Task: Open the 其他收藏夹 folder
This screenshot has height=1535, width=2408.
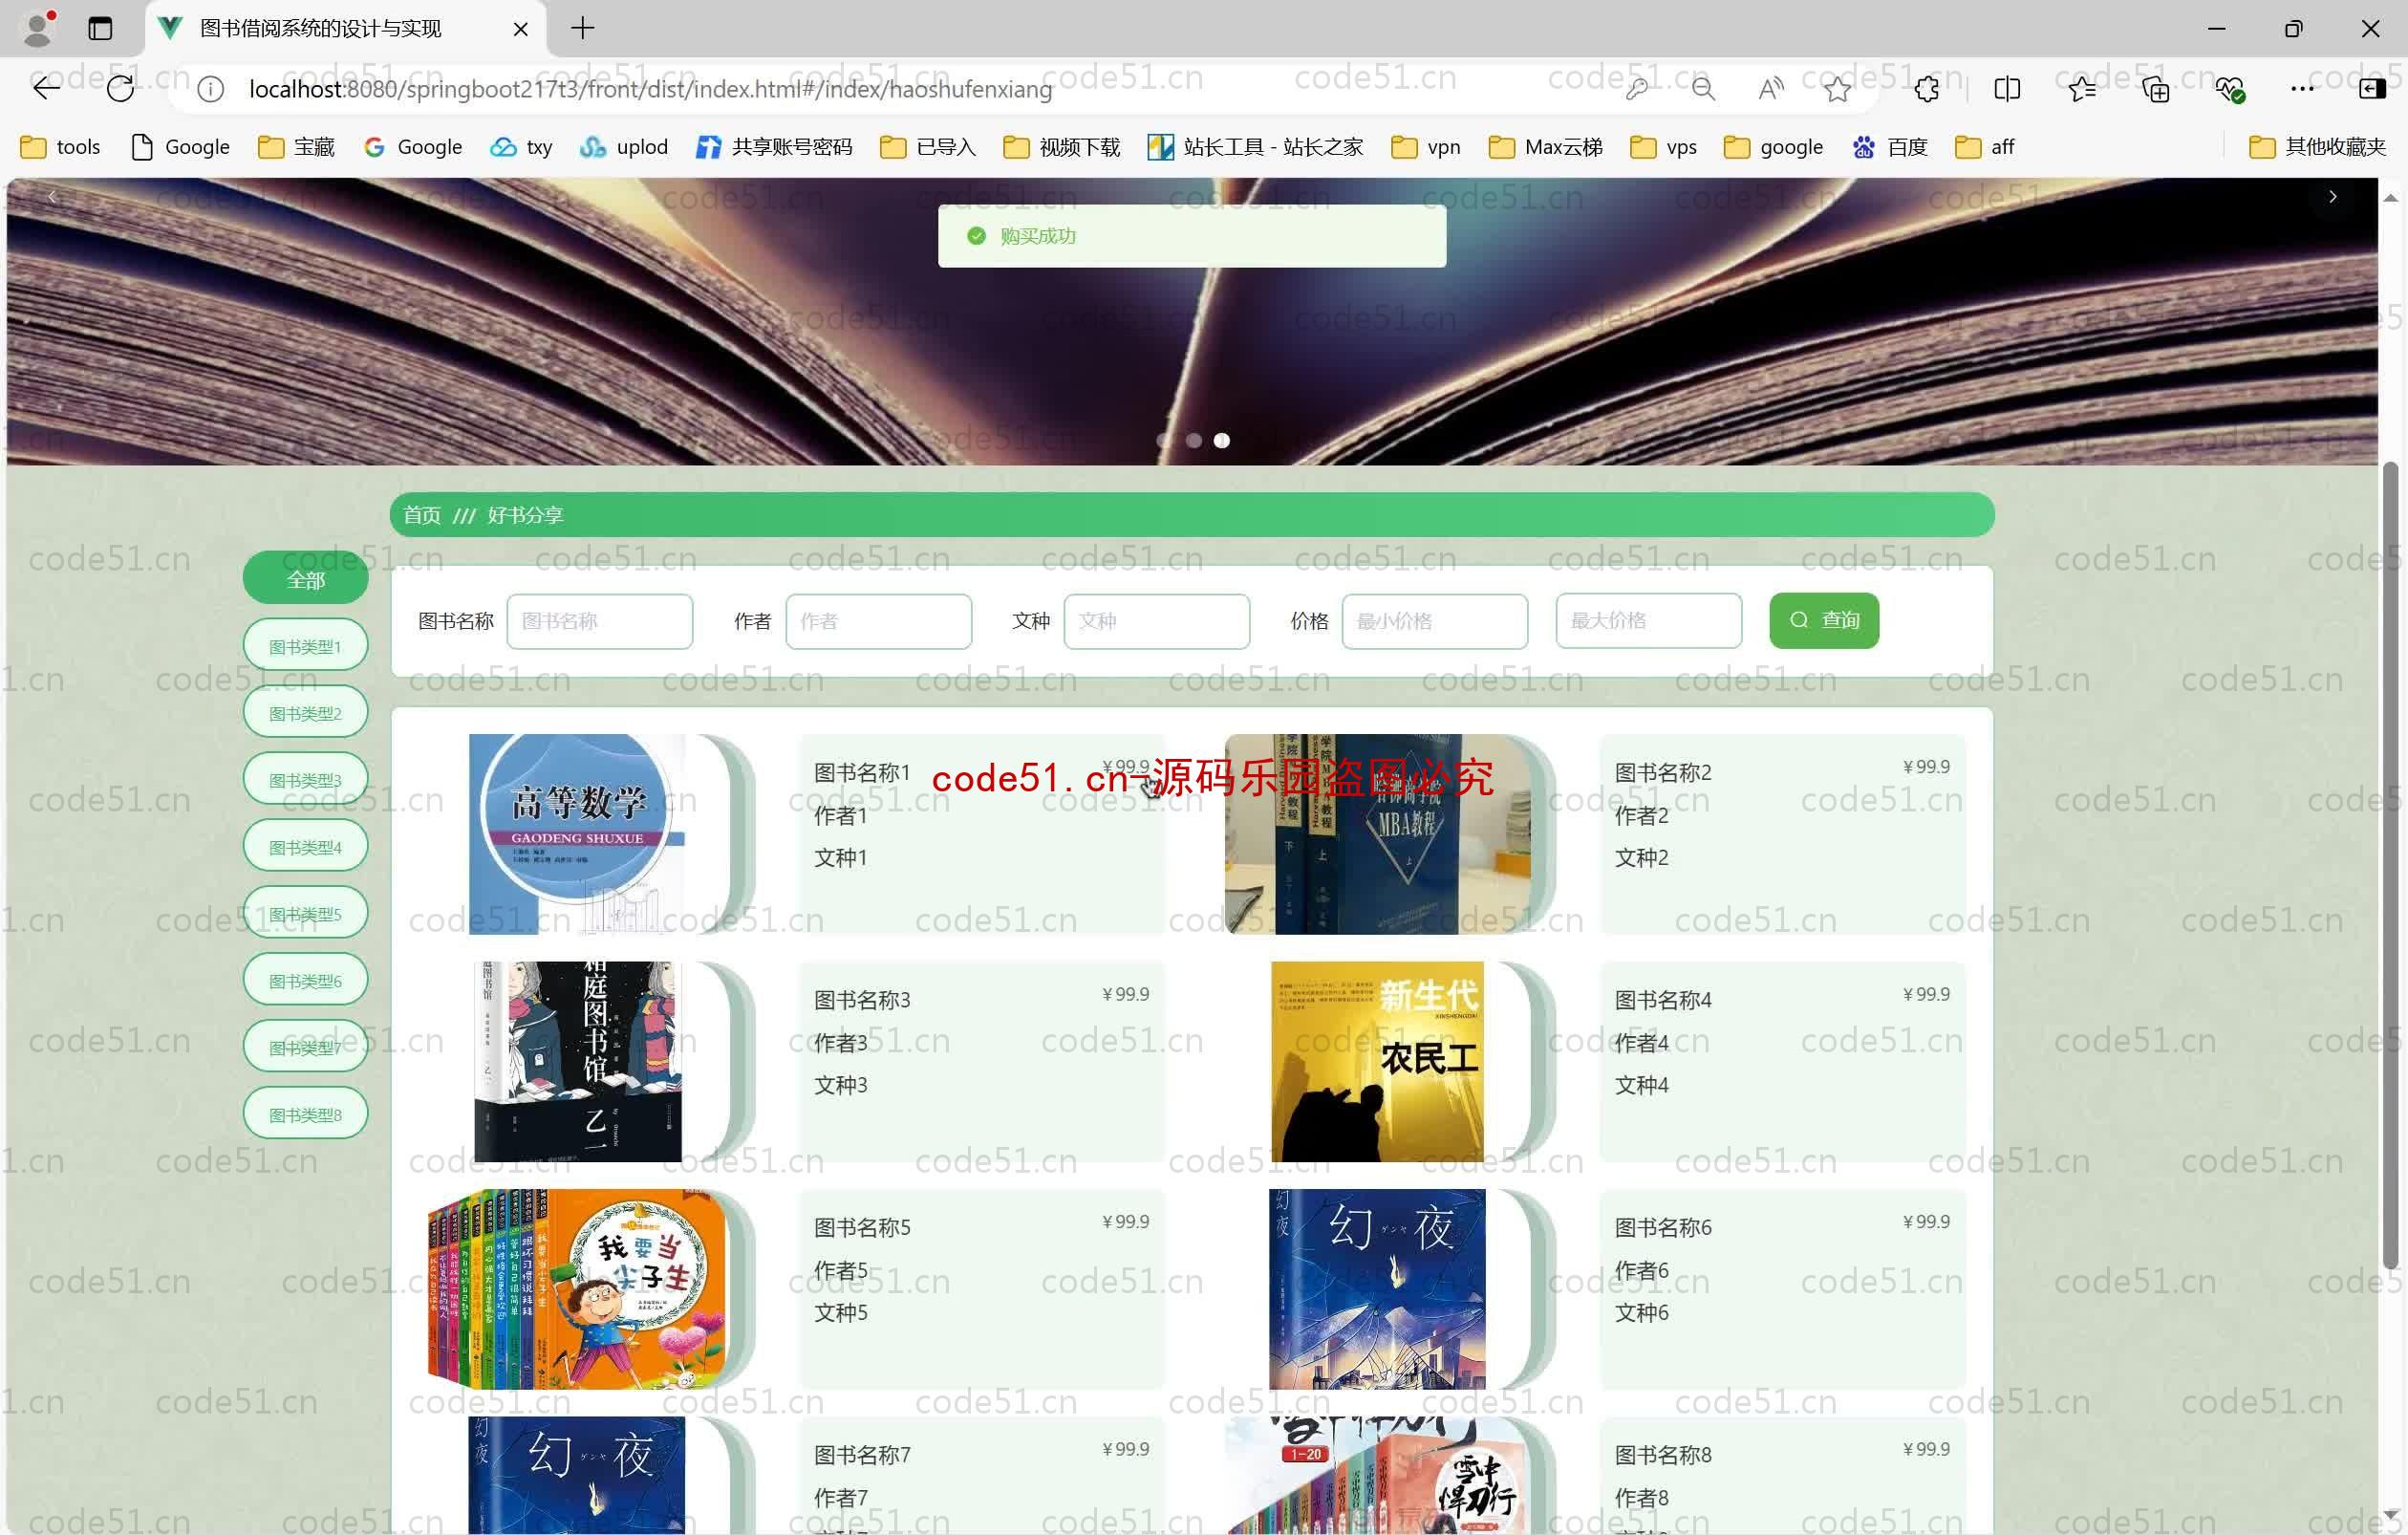Action: (x=2317, y=147)
